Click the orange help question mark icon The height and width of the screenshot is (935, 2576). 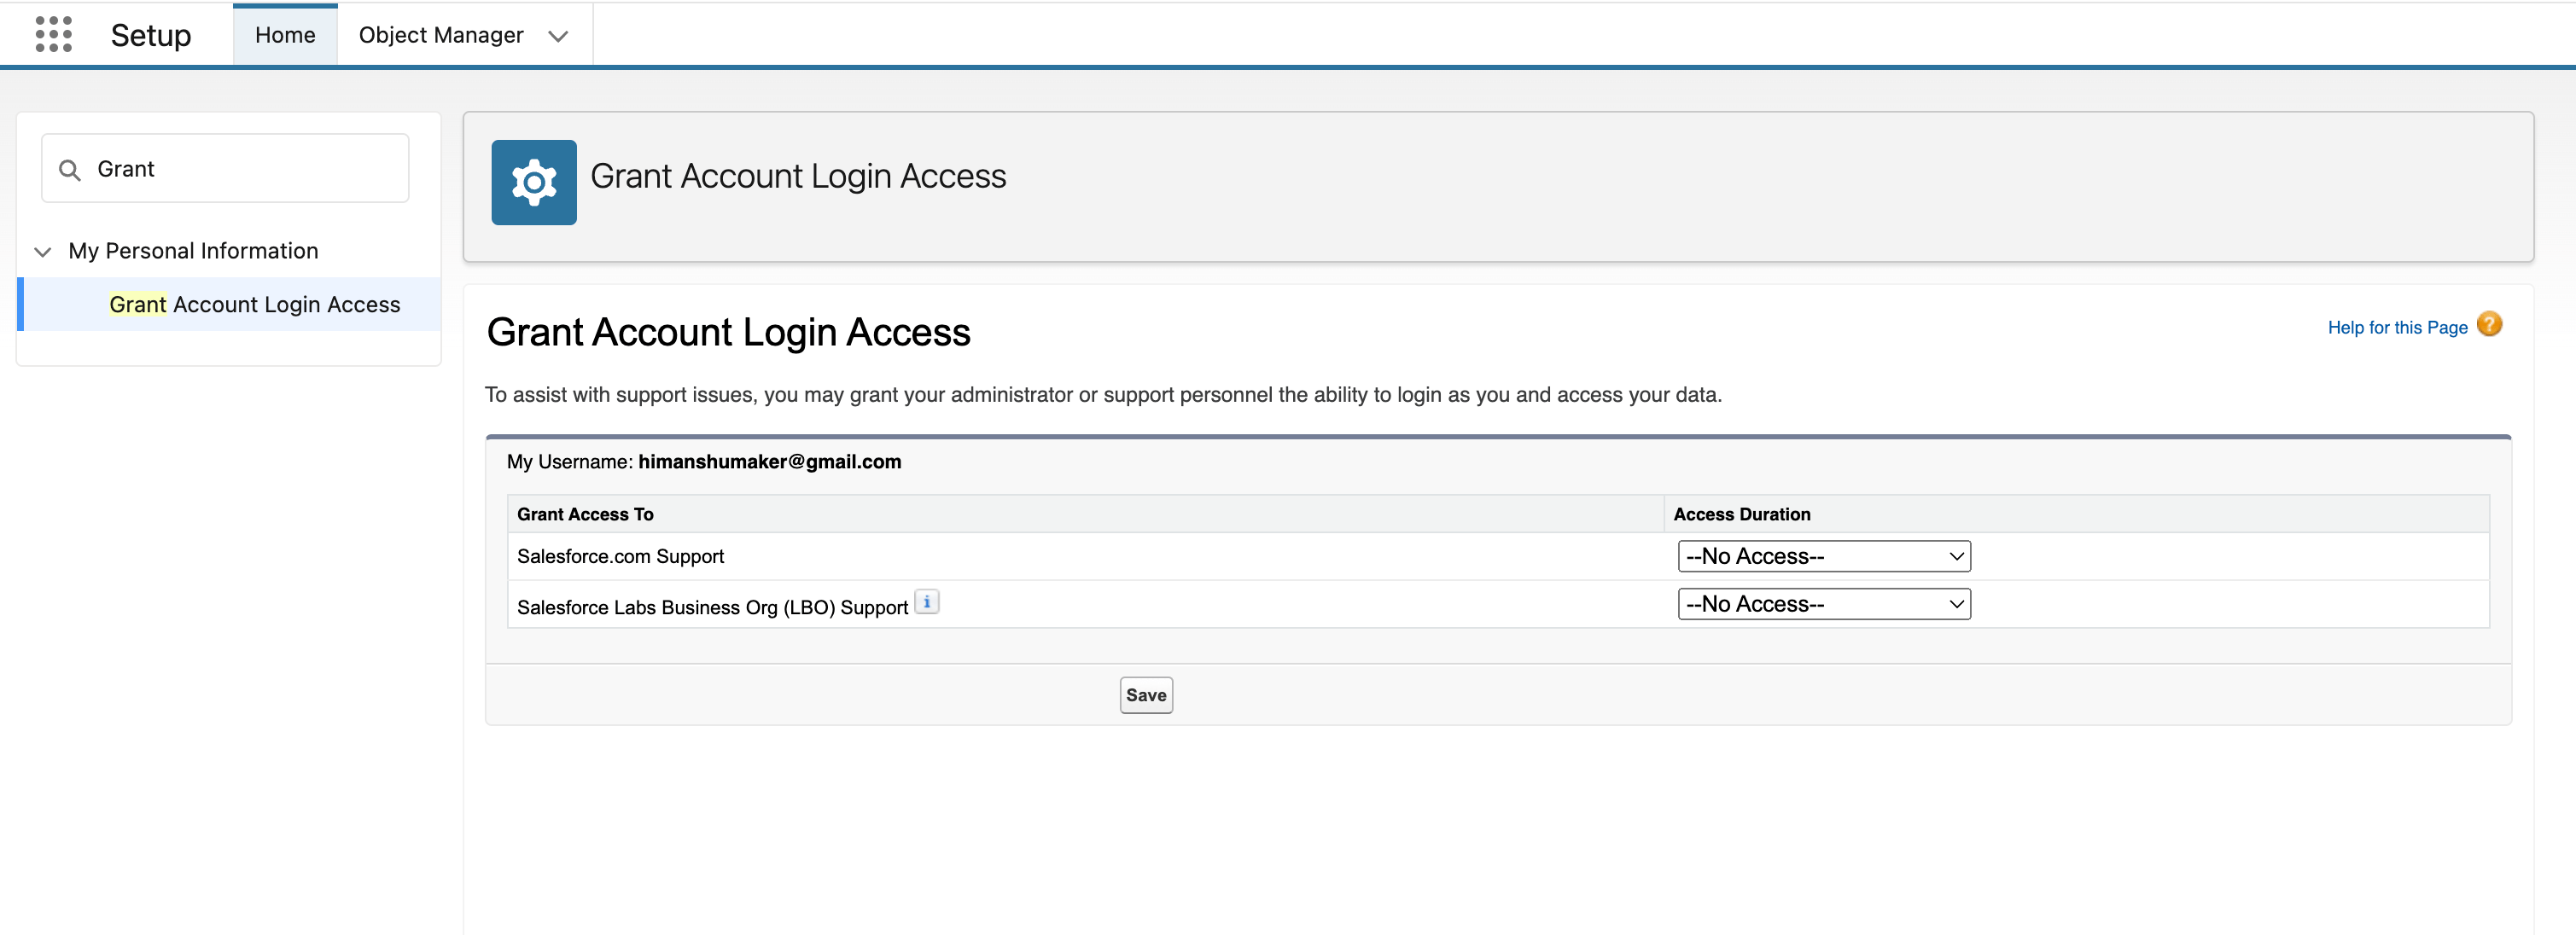(x=2489, y=325)
